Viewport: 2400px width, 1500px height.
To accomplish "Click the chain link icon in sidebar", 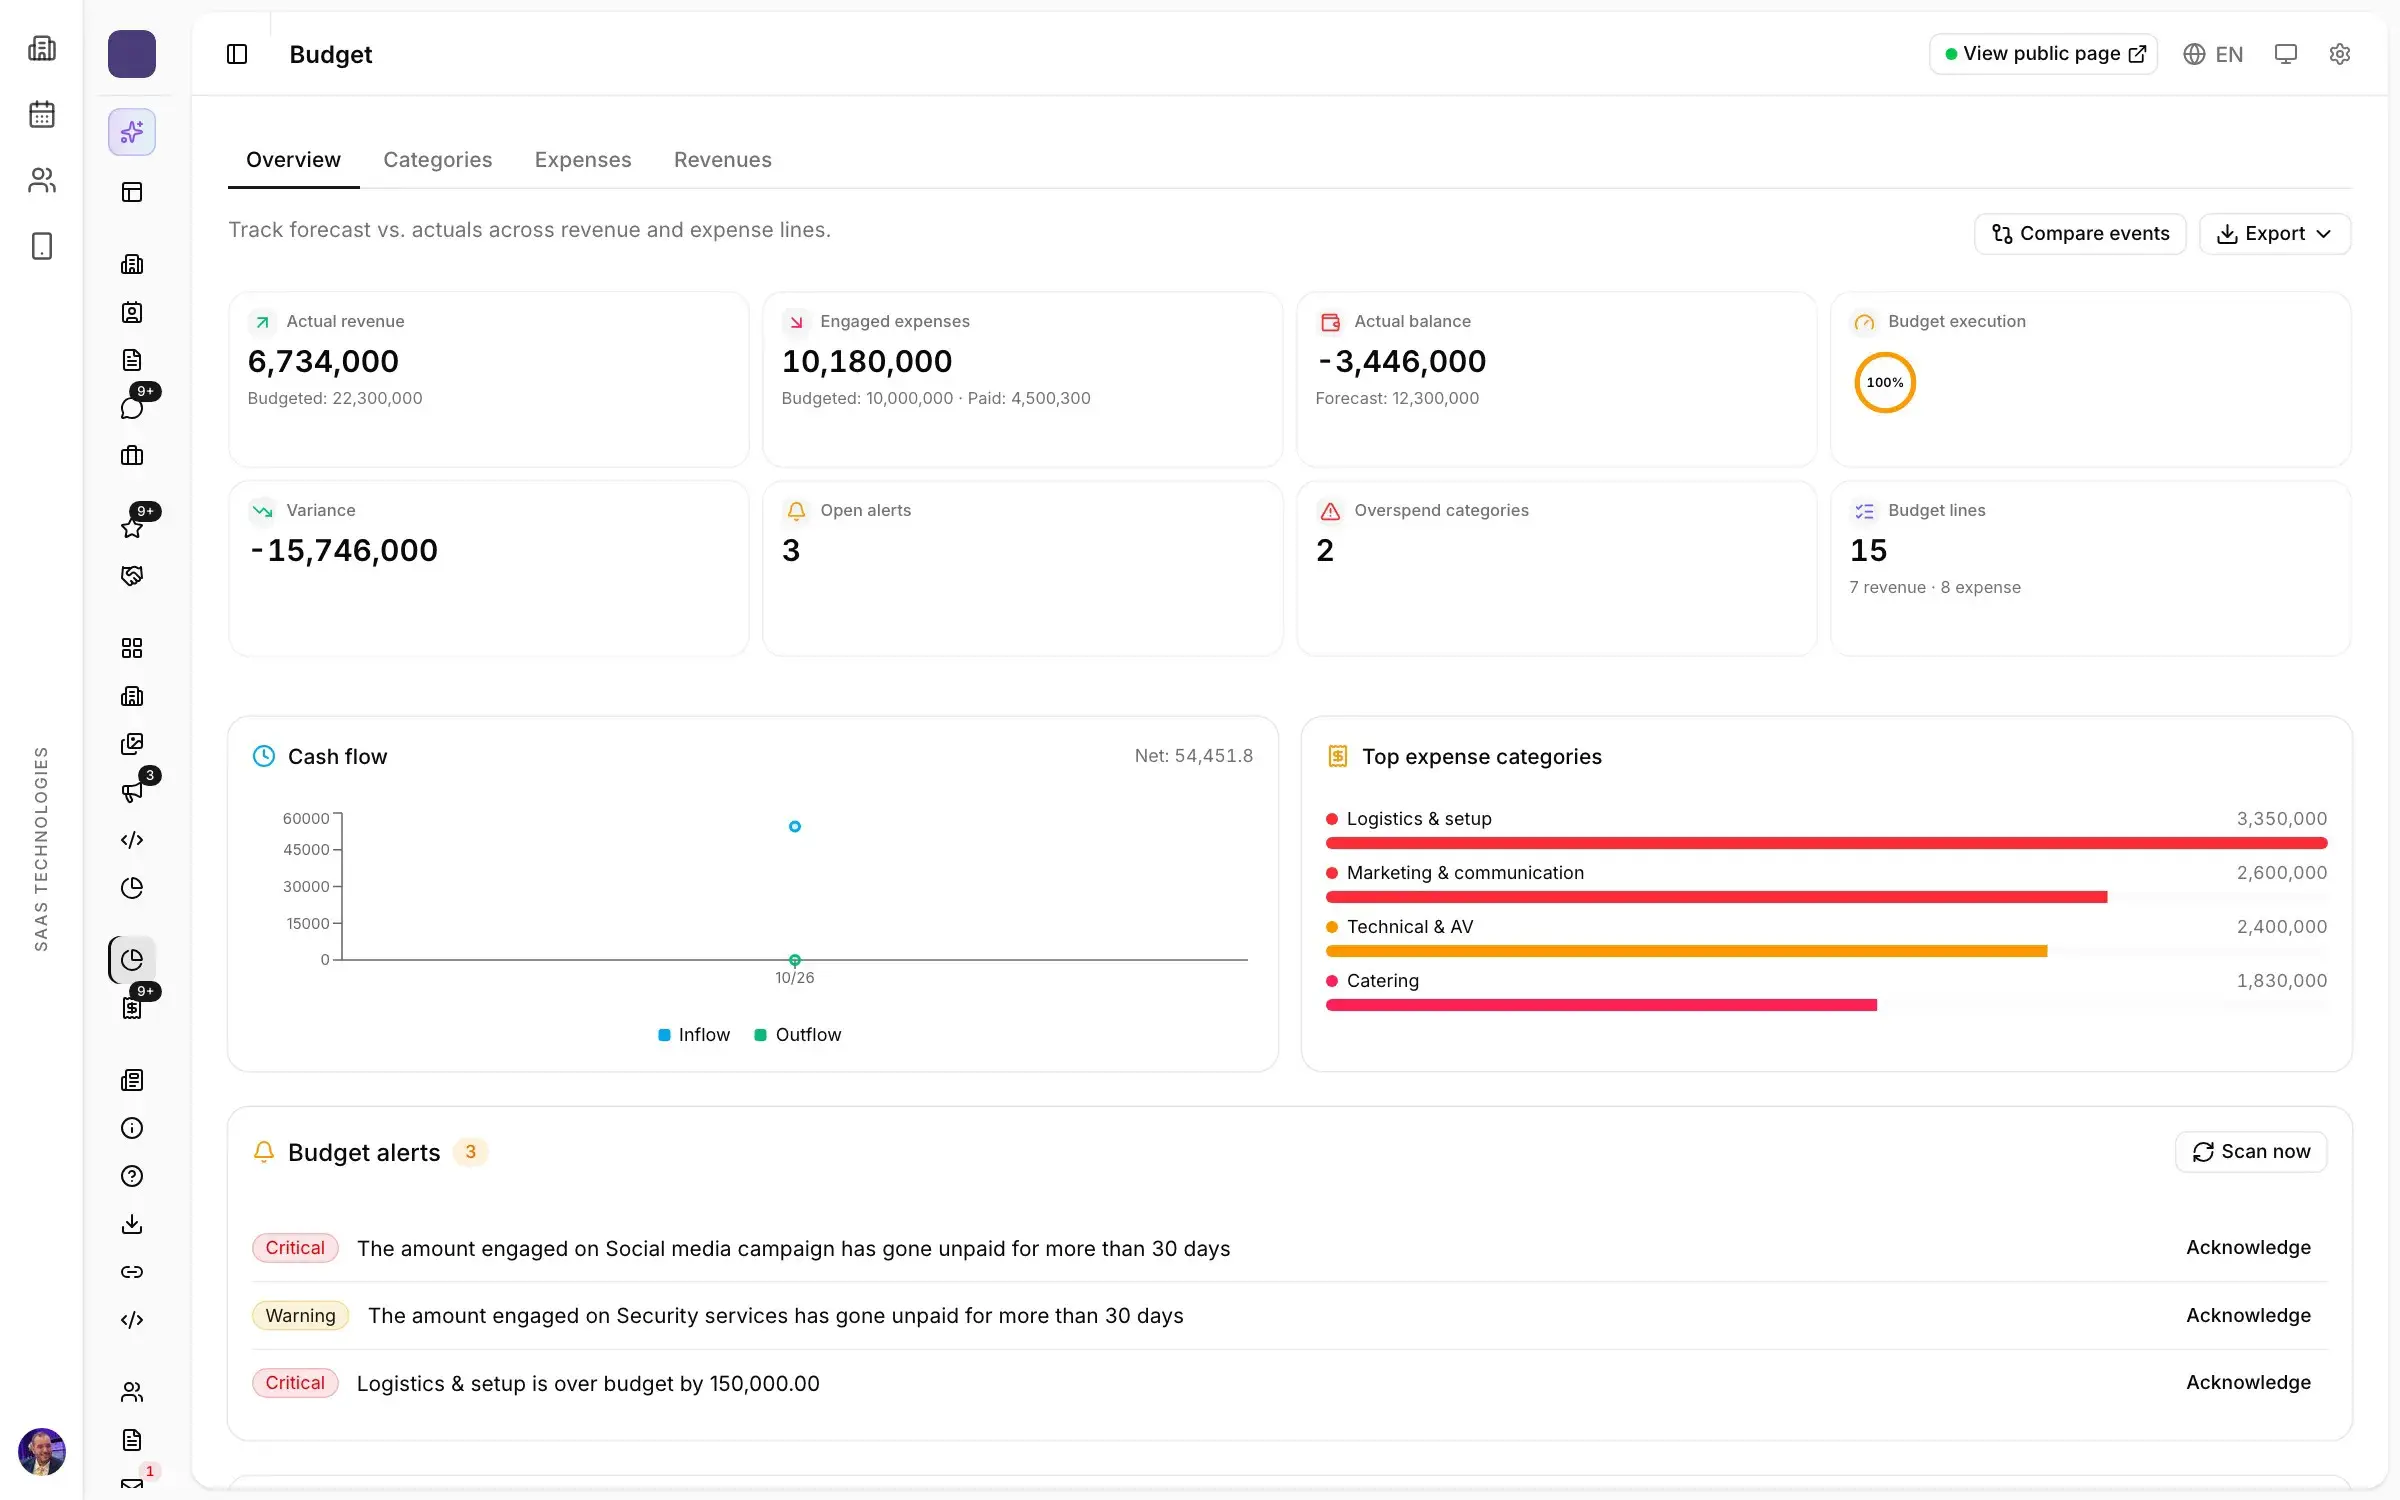I will tap(132, 1272).
